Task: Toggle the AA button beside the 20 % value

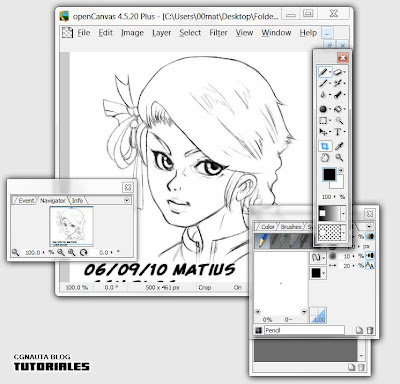Action: [x=370, y=265]
